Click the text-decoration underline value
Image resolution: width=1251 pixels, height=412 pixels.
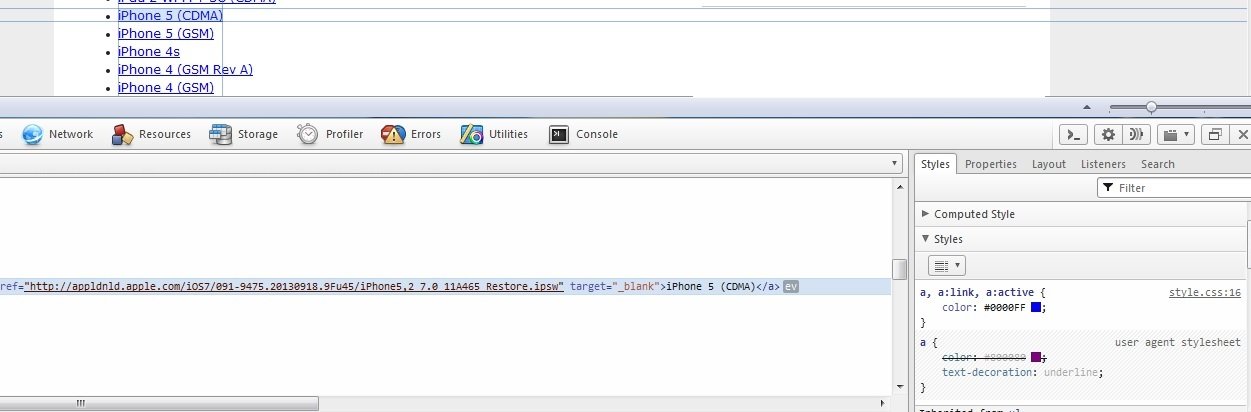[1072, 372]
